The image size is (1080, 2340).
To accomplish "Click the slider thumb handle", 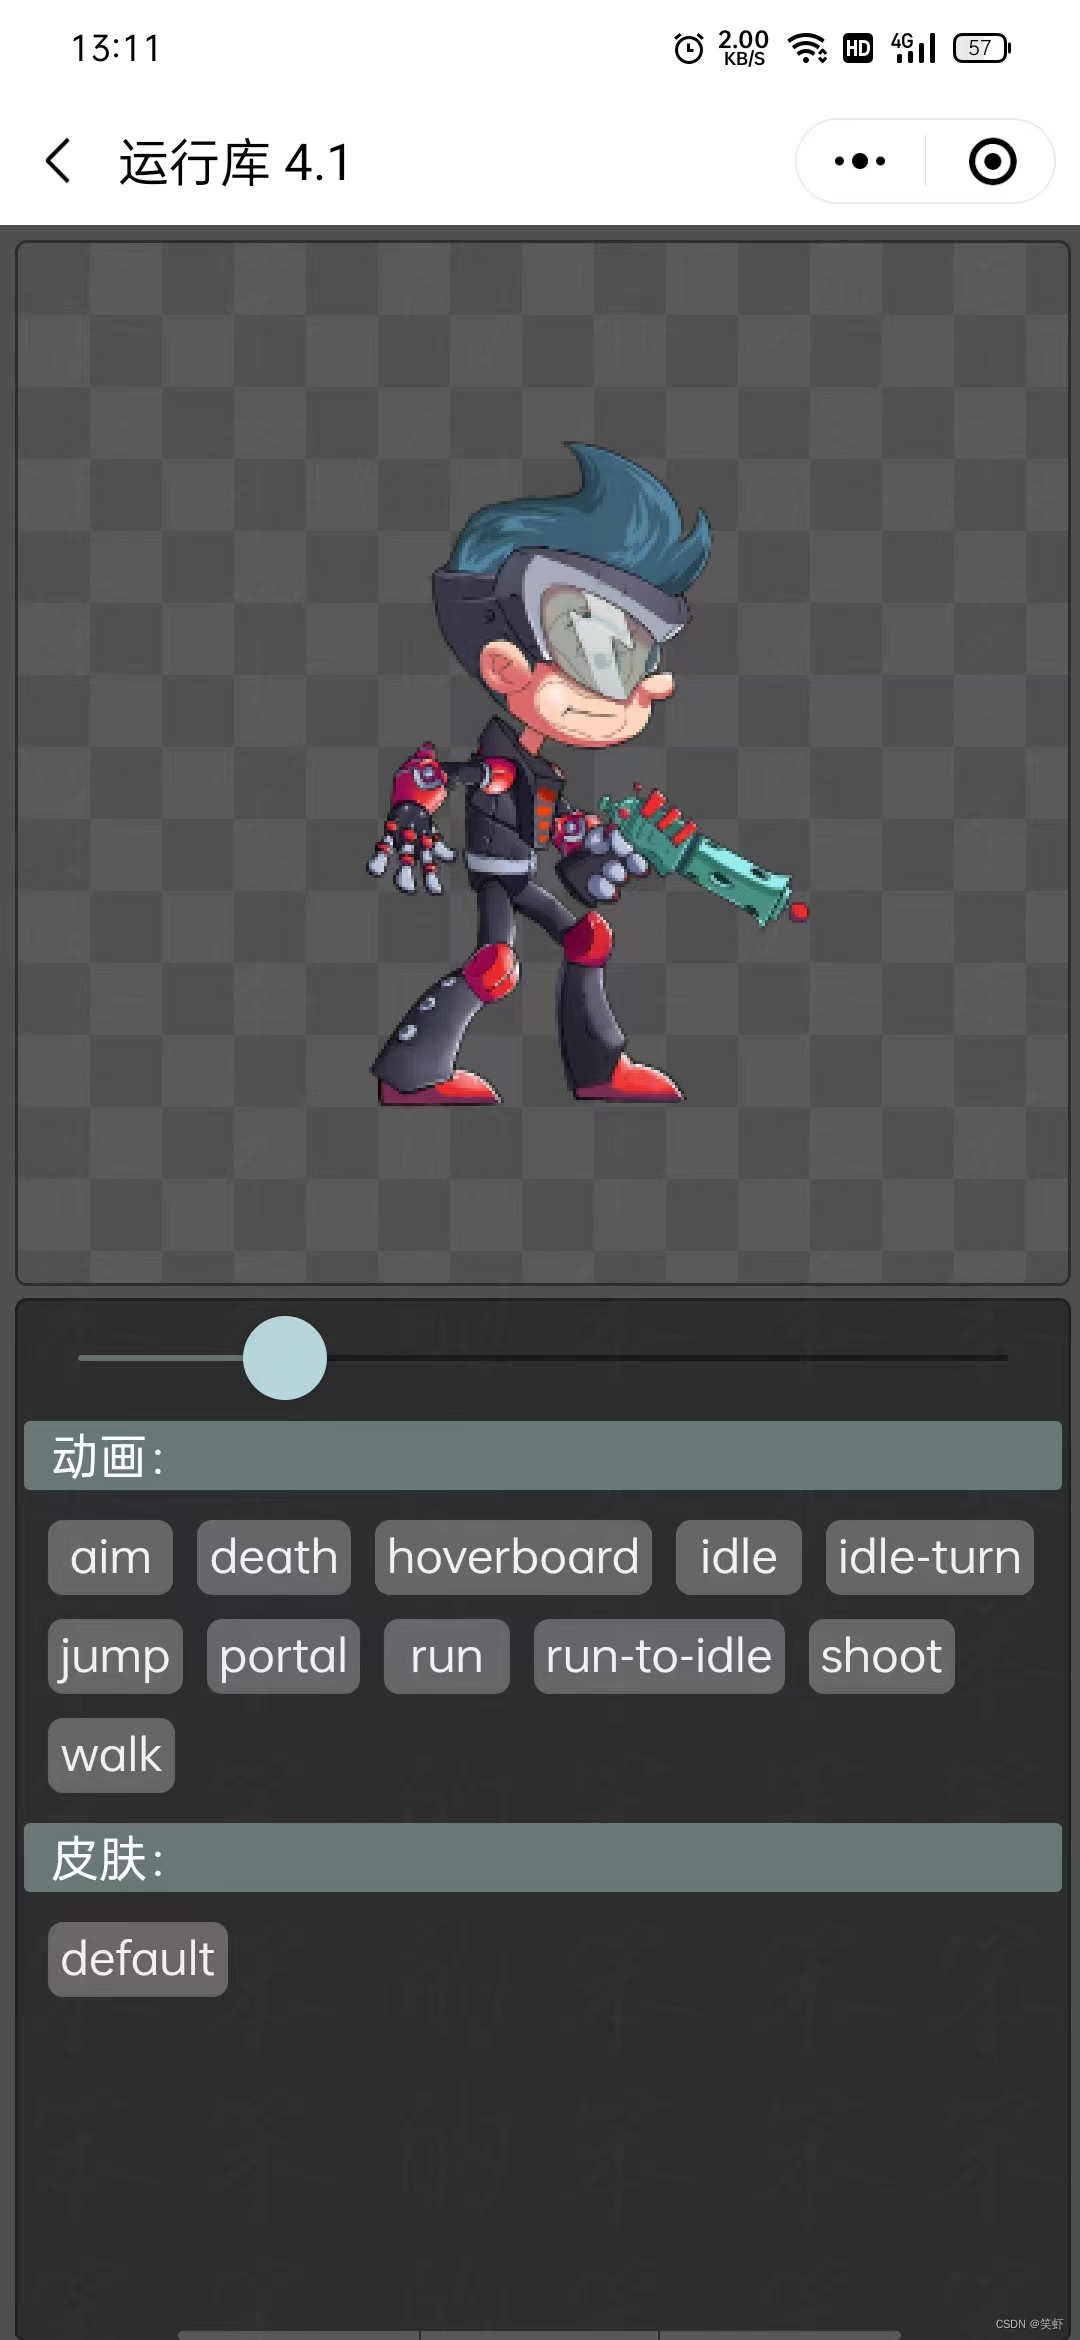I will click(285, 1358).
